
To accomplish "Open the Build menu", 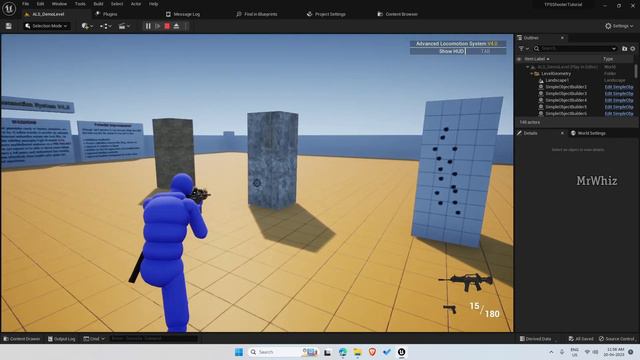I will [98, 4].
